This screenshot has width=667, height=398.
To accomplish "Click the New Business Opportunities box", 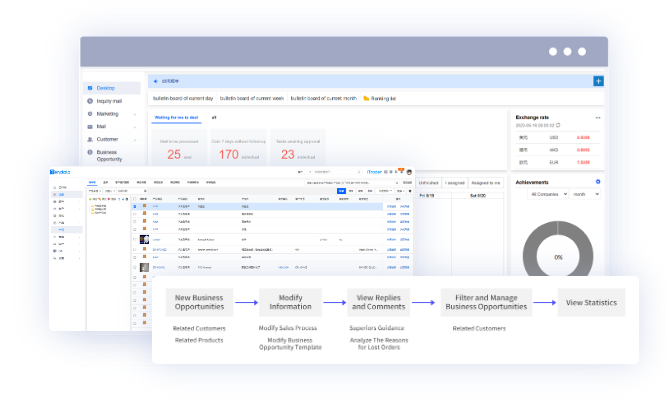I will pos(199,302).
